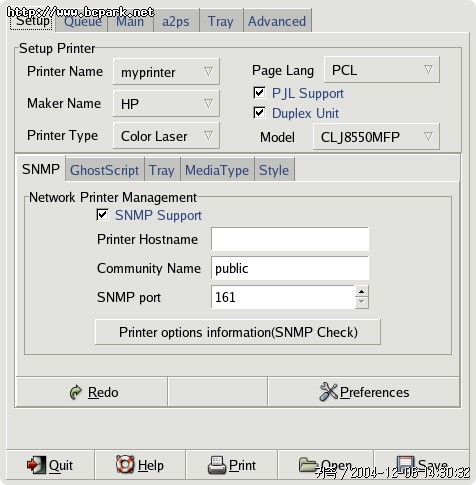Click the Print printer icon
Image resolution: width=476 pixels, height=485 pixels.
(217, 465)
